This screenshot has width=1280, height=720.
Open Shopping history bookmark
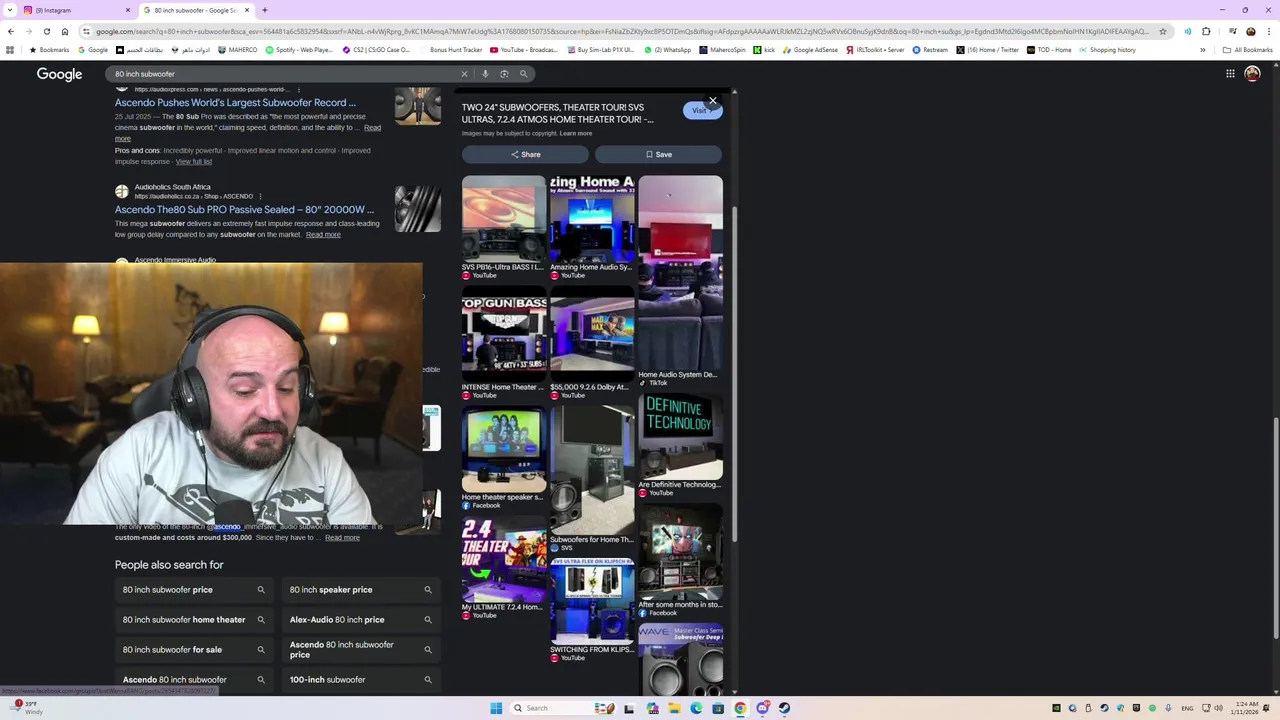click(x=1107, y=50)
